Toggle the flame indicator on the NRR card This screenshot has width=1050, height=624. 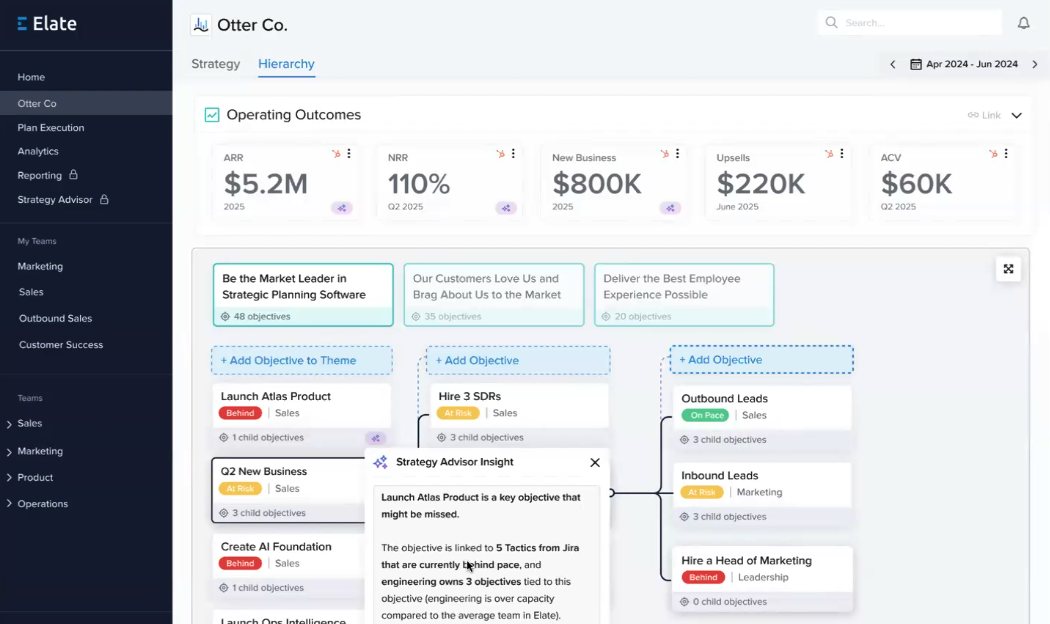tap(498, 155)
